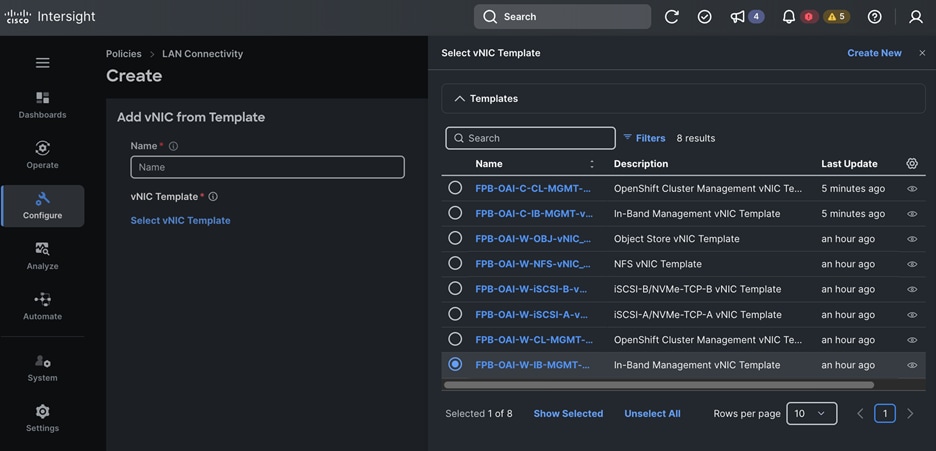Click the vNIC Name input field
Viewport: 936px width, 451px height.
267,167
